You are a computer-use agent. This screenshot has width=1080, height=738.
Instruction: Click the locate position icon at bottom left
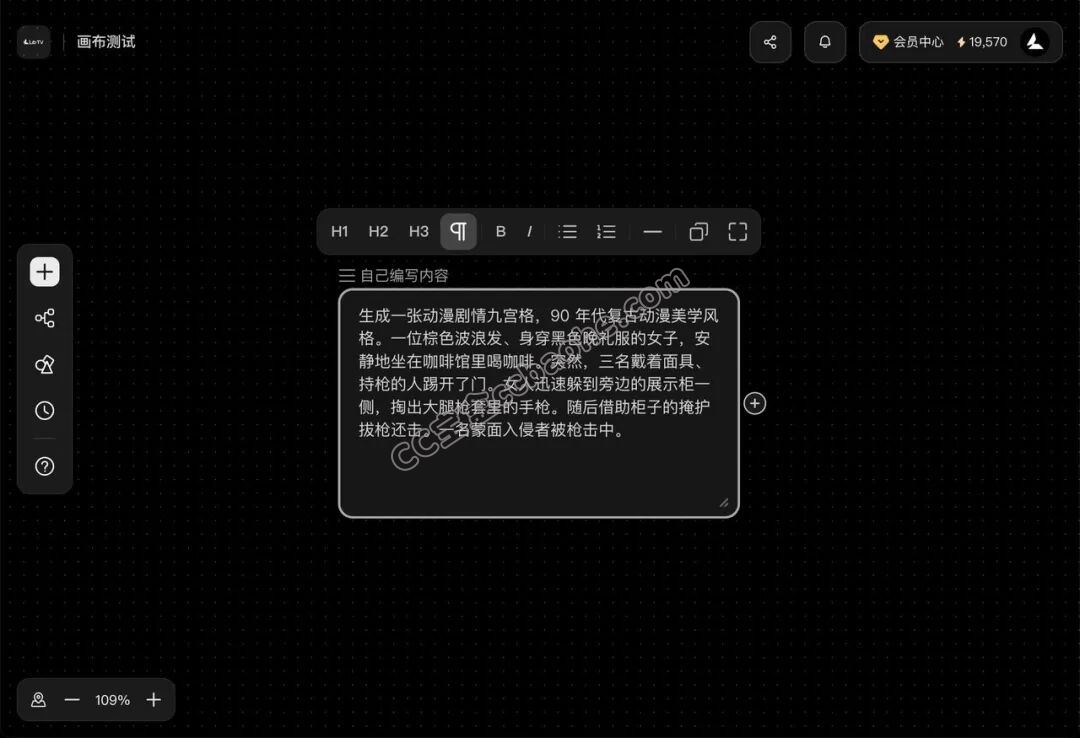point(39,700)
